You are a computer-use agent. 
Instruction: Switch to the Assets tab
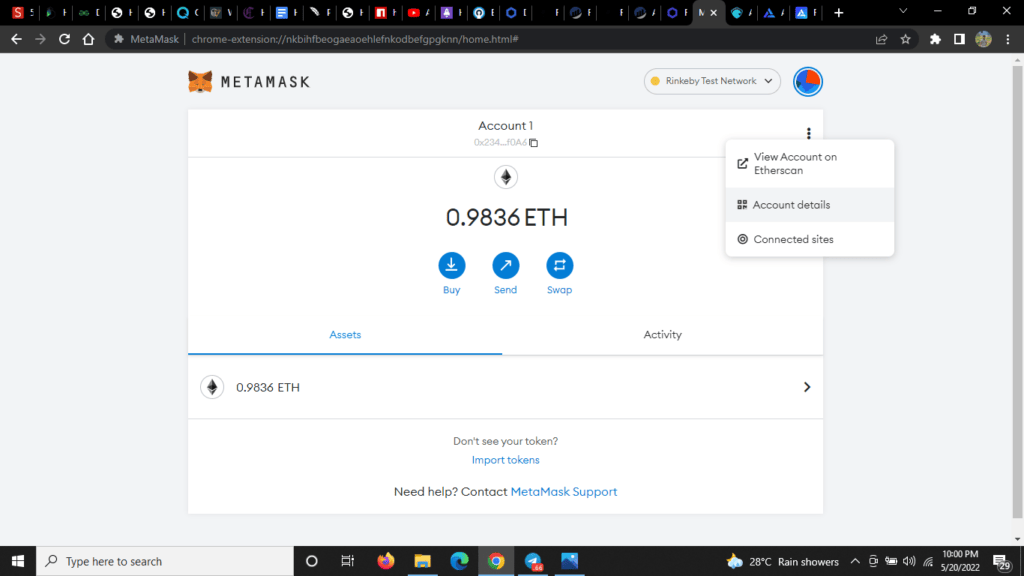point(345,334)
